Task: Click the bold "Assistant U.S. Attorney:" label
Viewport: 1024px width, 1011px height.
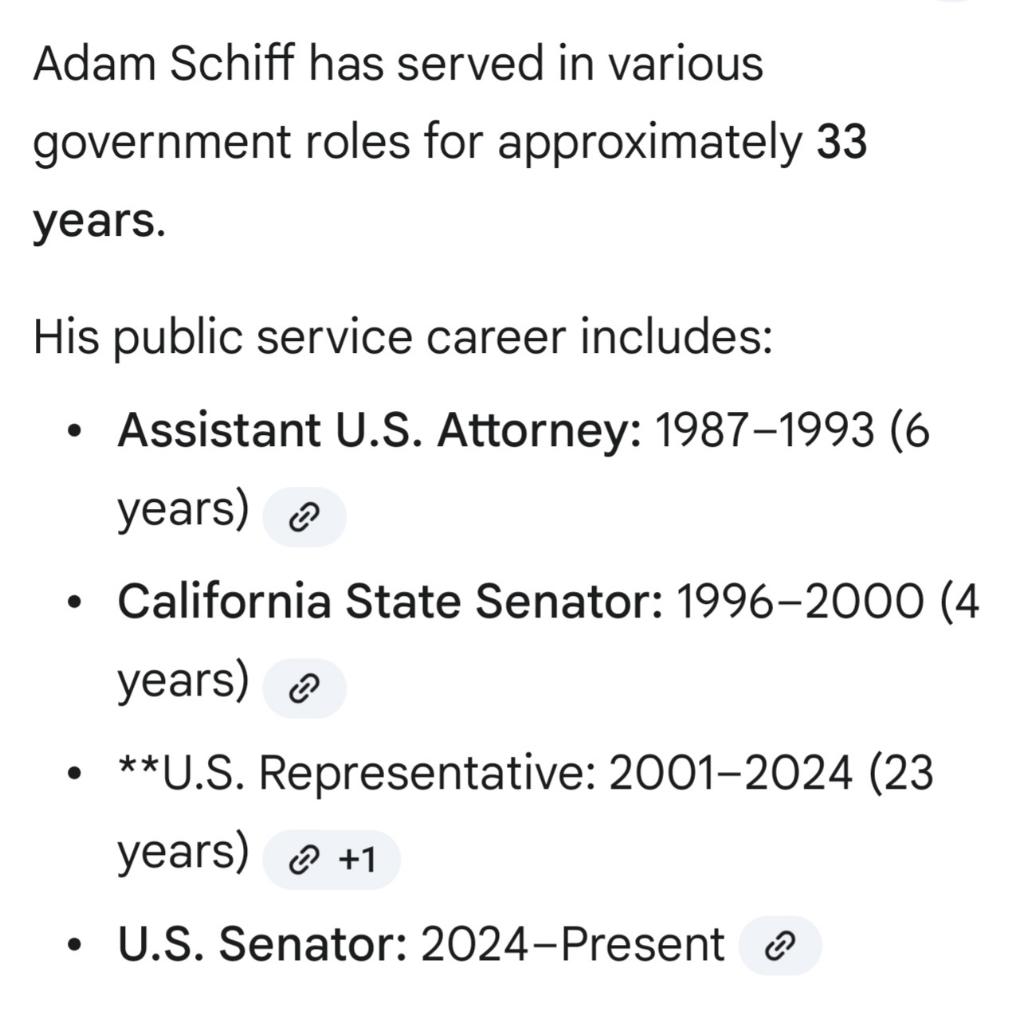Action: tap(380, 432)
